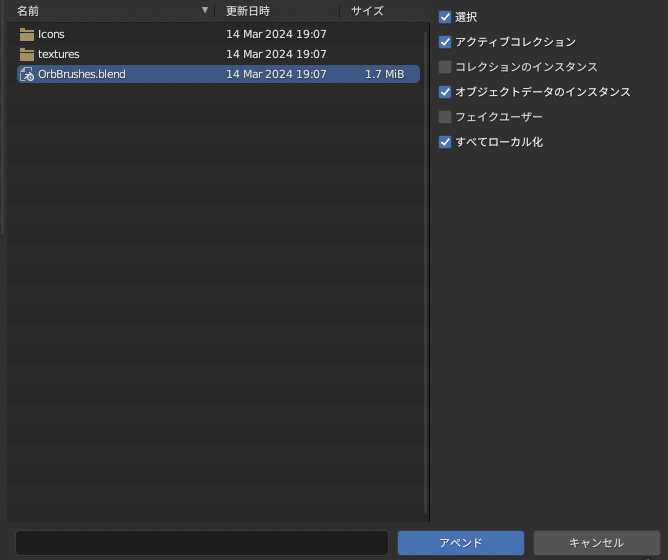This screenshot has width=668, height=560.
Task: Uncheck the 選択 checkbox
Action: (445, 17)
